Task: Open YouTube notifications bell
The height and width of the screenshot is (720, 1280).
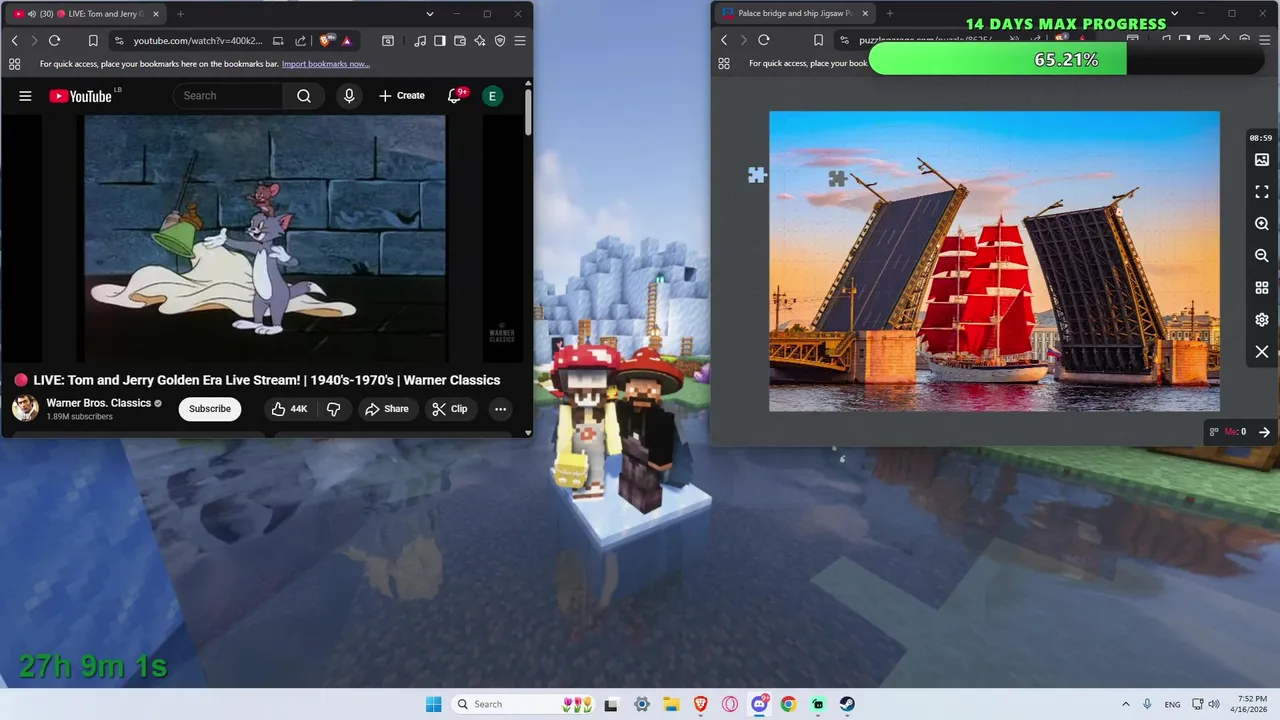Action: (x=454, y=96)
